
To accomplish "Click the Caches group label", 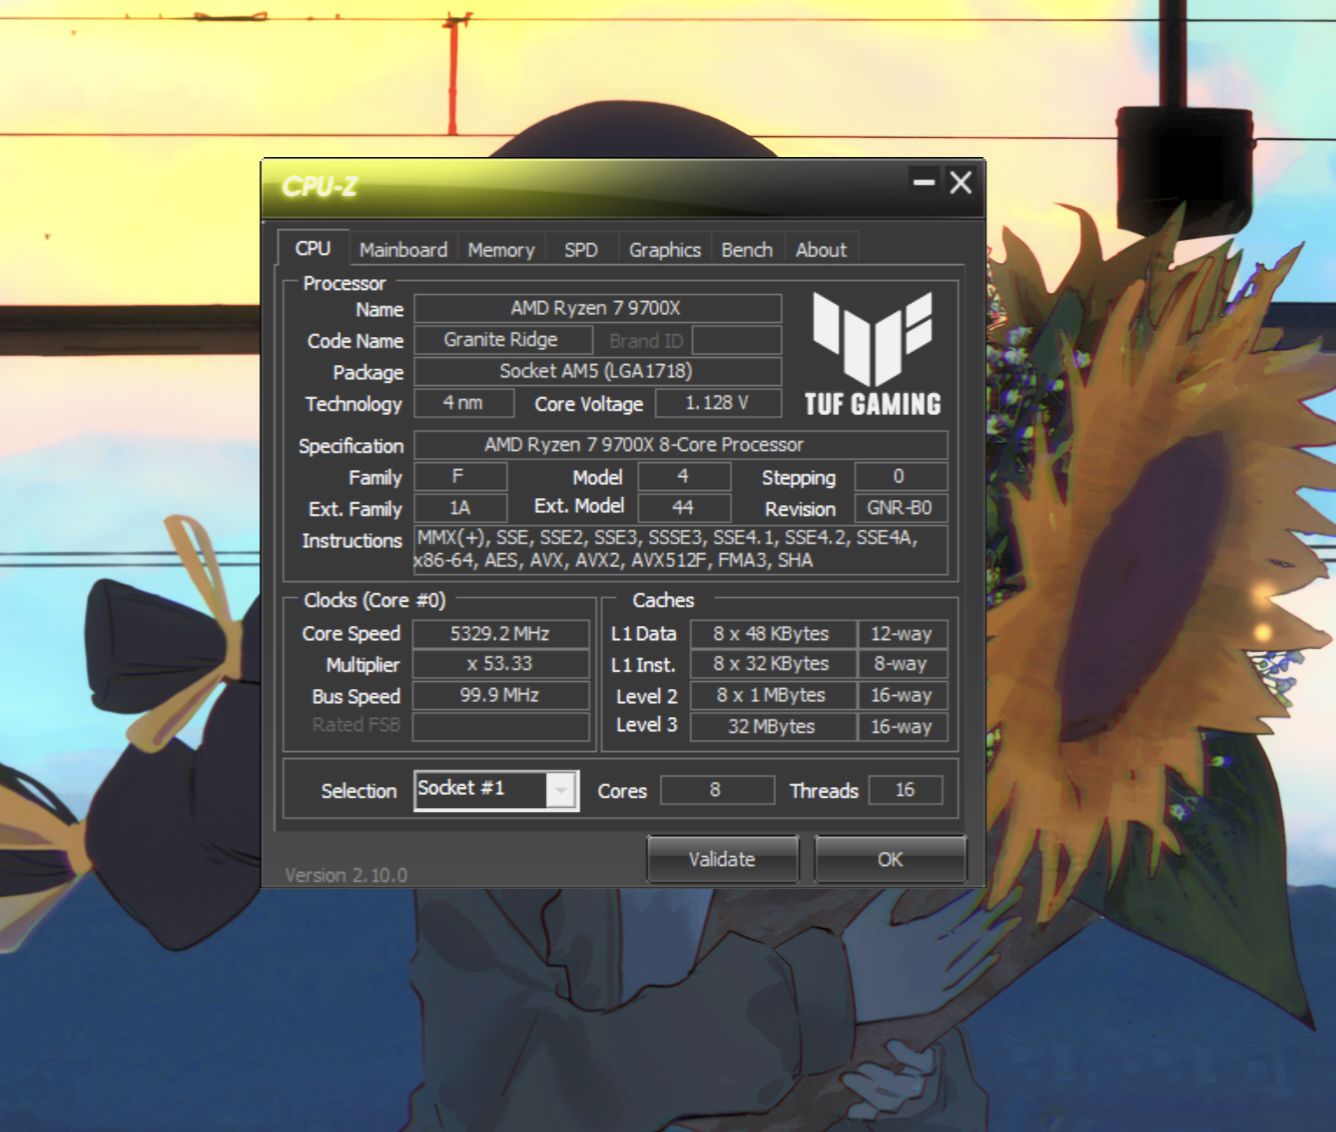I will point(663,600).
